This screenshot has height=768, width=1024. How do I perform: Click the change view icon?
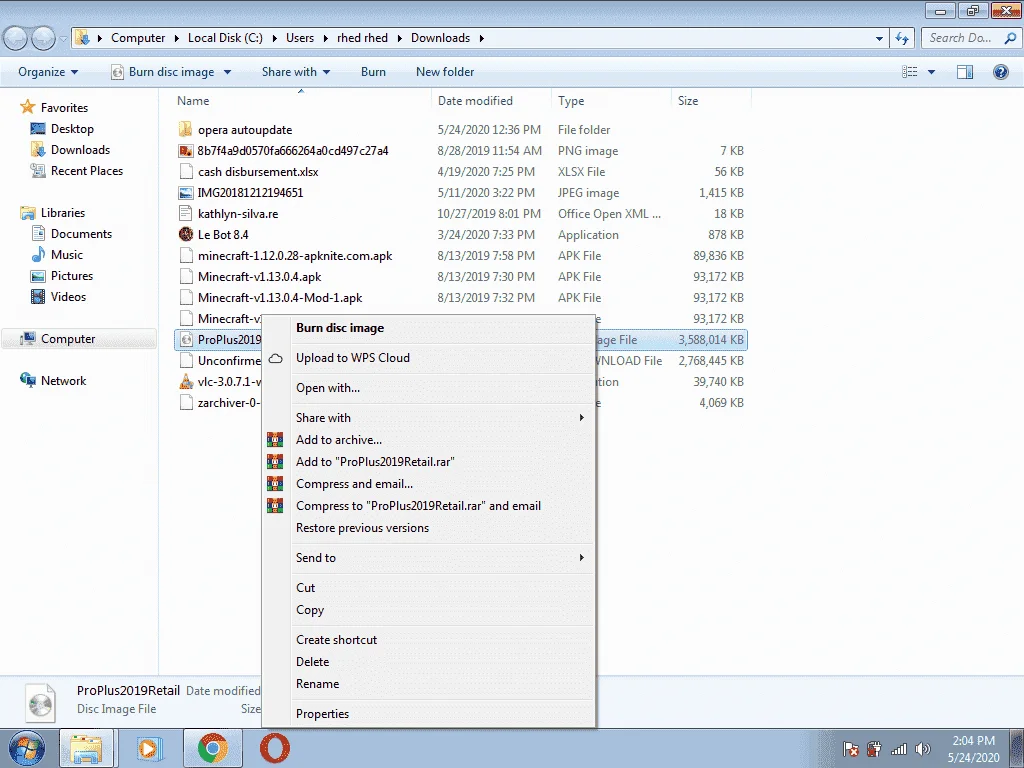click(x=910, y=72)
